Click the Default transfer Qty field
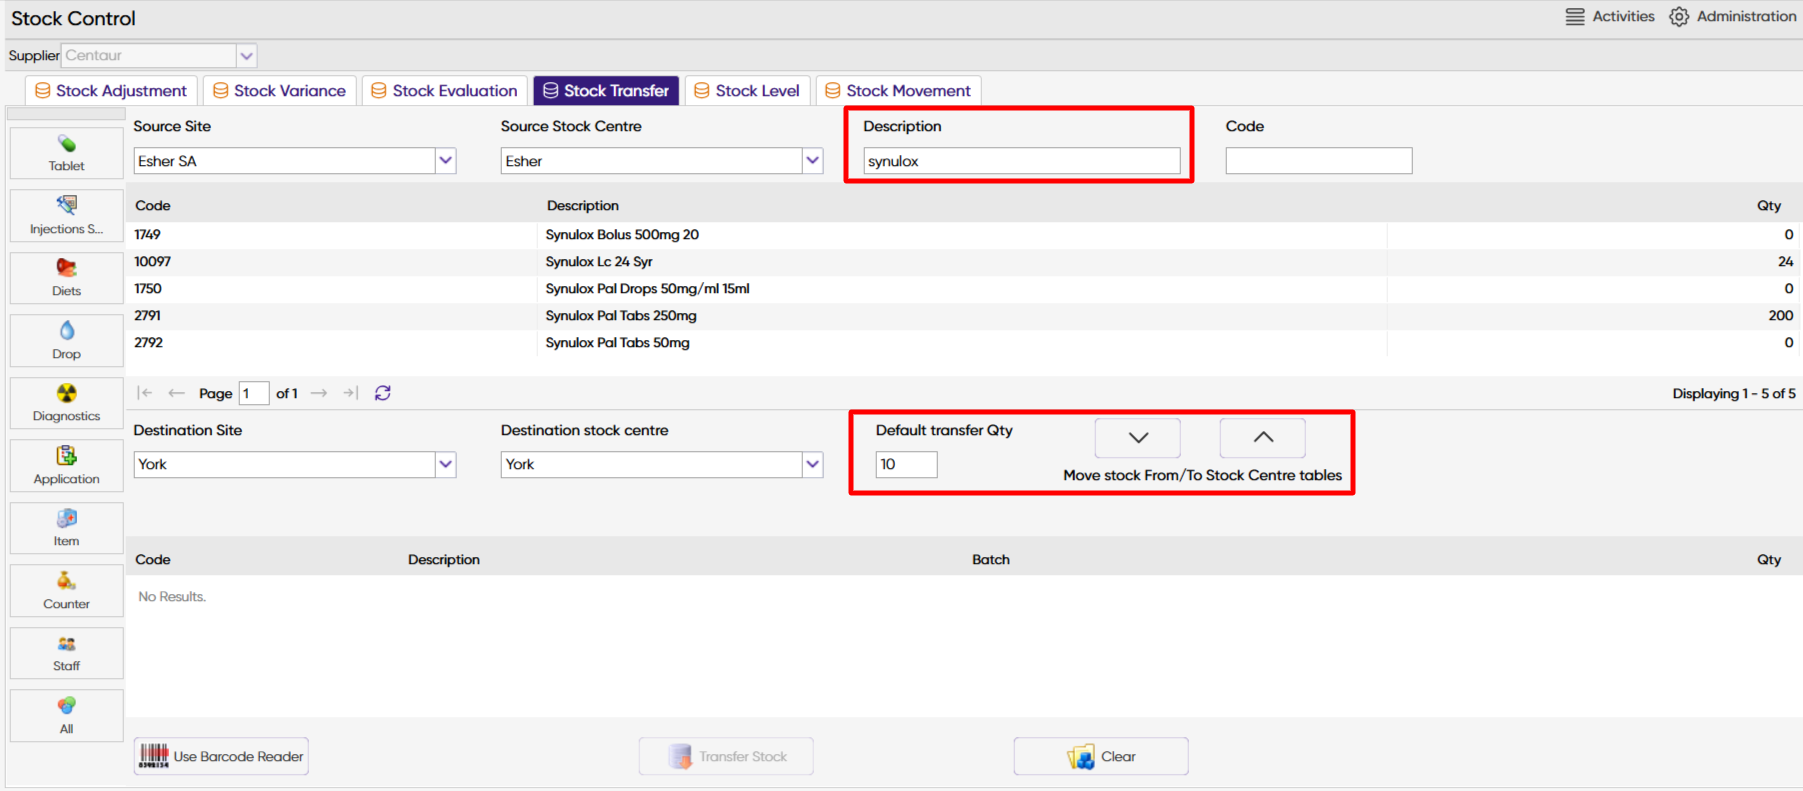The width and height of the screenshot is (1803, 791). tap(907, 465)
